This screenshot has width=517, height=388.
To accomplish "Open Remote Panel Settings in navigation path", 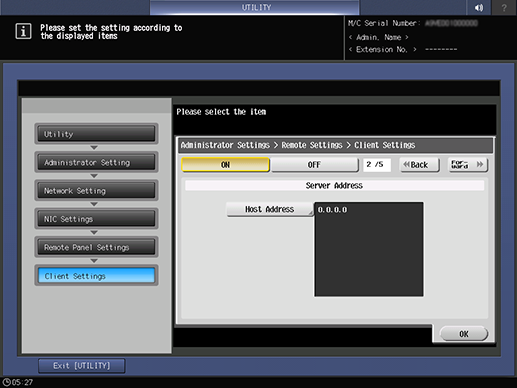I will click(x=96, y=247).
